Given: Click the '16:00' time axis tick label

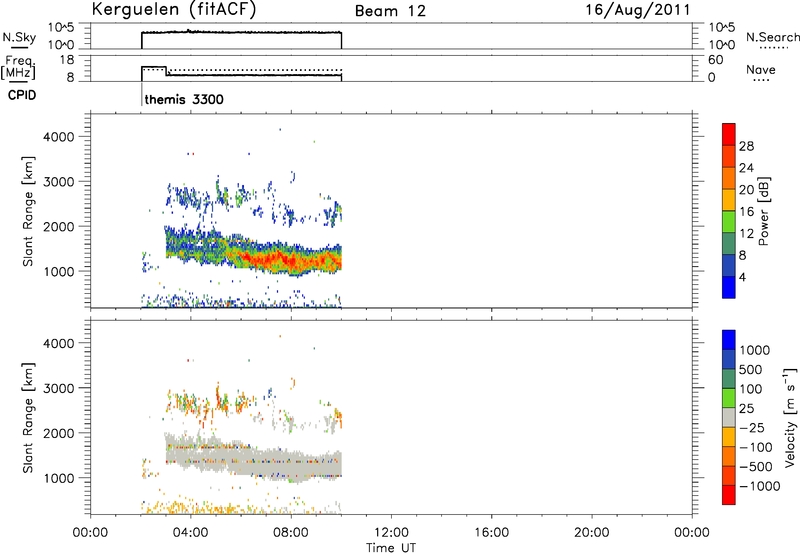Looking at the screenshot, I should pyautogui.click(x=491, y=533).
